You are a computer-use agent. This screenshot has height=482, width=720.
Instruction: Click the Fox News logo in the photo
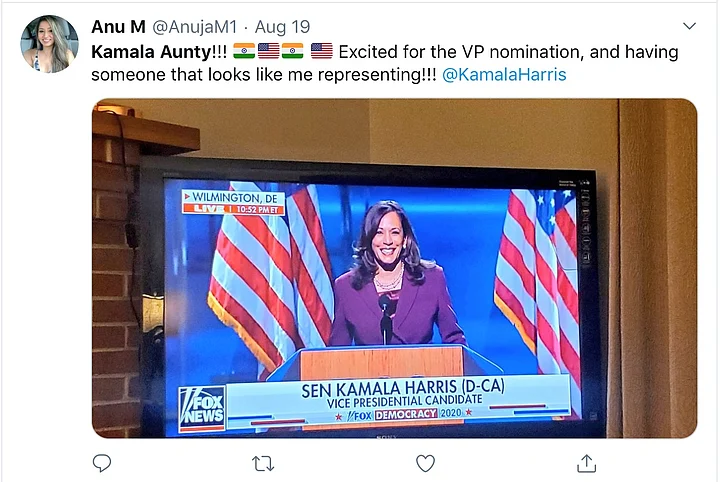tap(202, 409)
